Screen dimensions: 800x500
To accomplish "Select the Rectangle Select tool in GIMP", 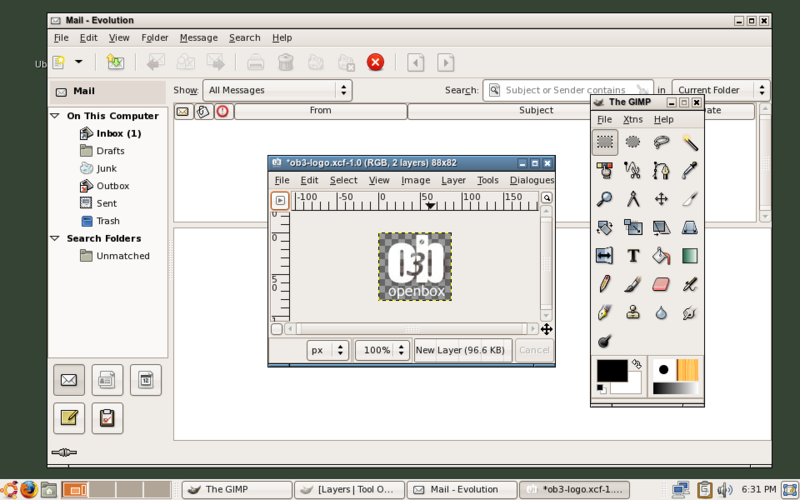I will [x=605, y=142].
